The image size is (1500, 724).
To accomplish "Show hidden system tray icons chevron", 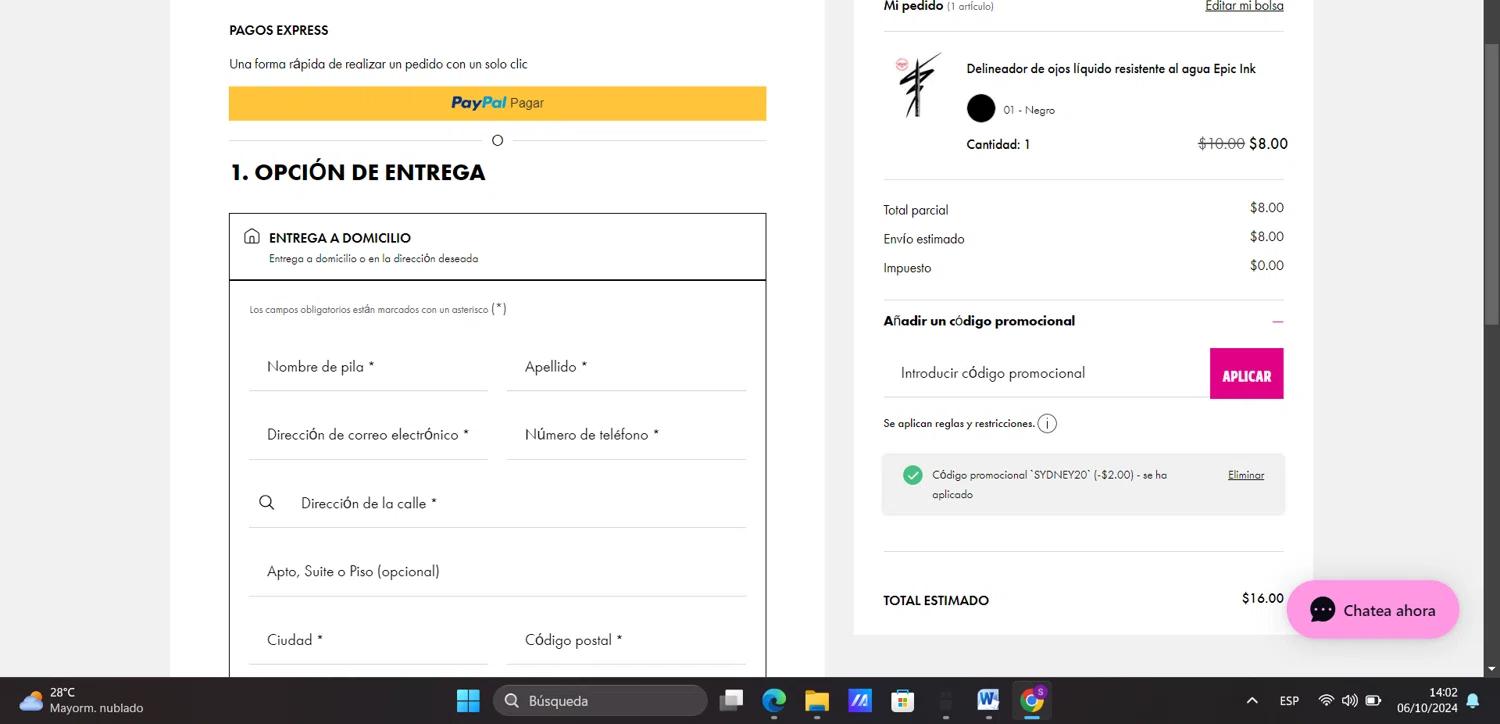I will (1251, 701).
